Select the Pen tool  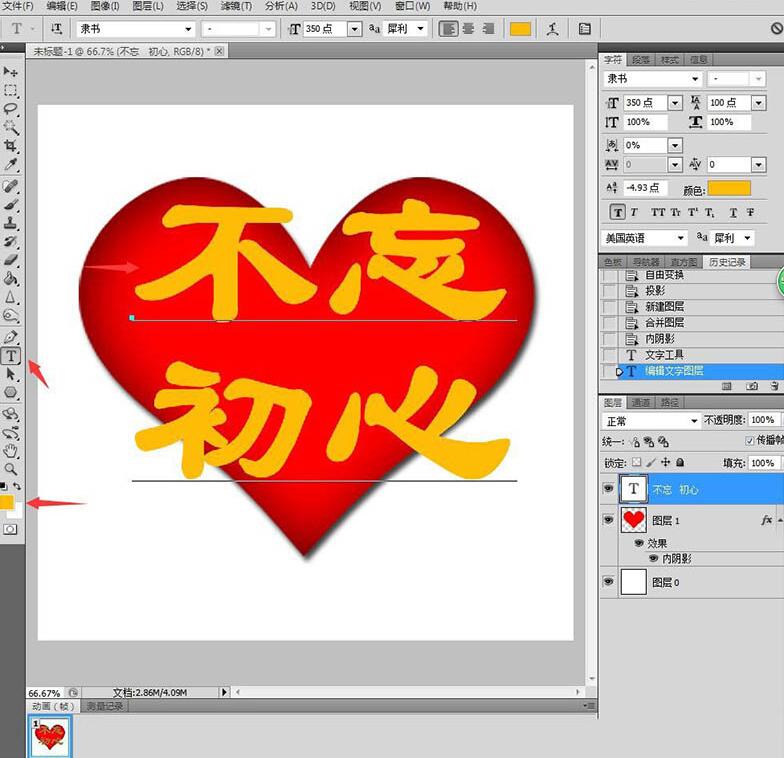pos(10,337)
